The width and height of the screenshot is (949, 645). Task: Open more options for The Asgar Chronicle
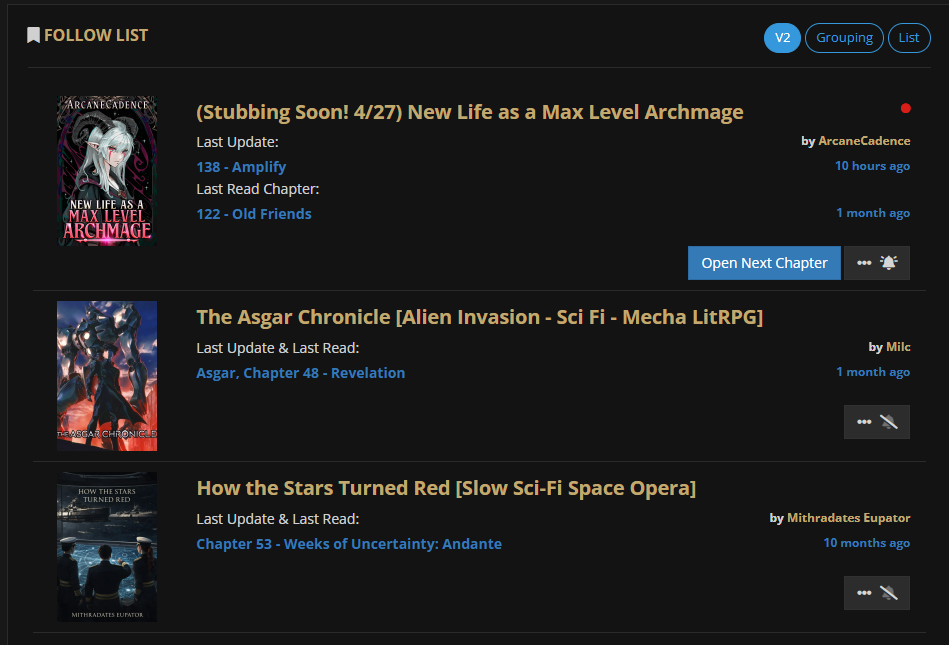coord(864,422)
